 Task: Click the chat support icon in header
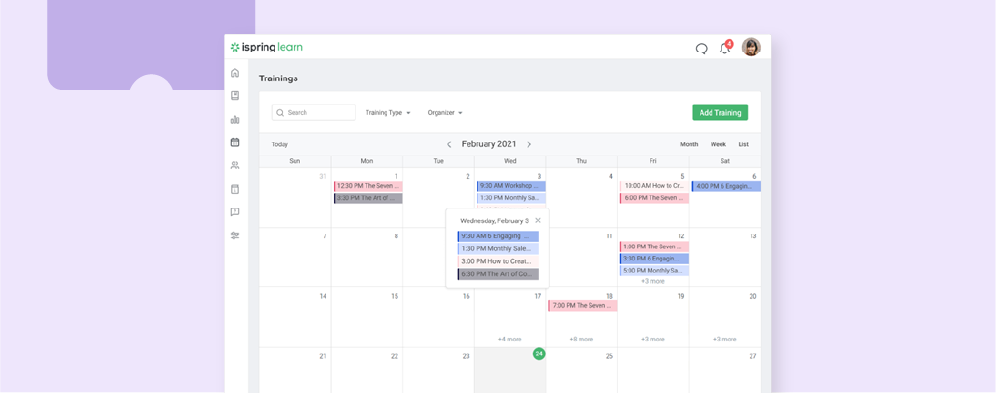[701, 48]
